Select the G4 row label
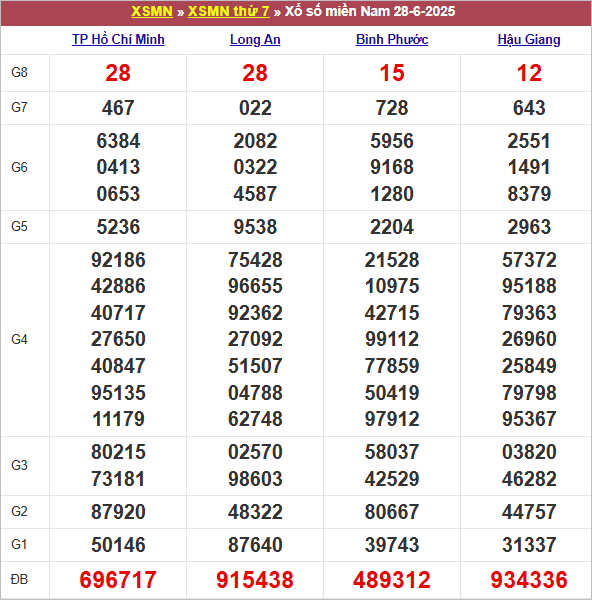The width and height of the screenshot is (592, 600). pos(20,339)
